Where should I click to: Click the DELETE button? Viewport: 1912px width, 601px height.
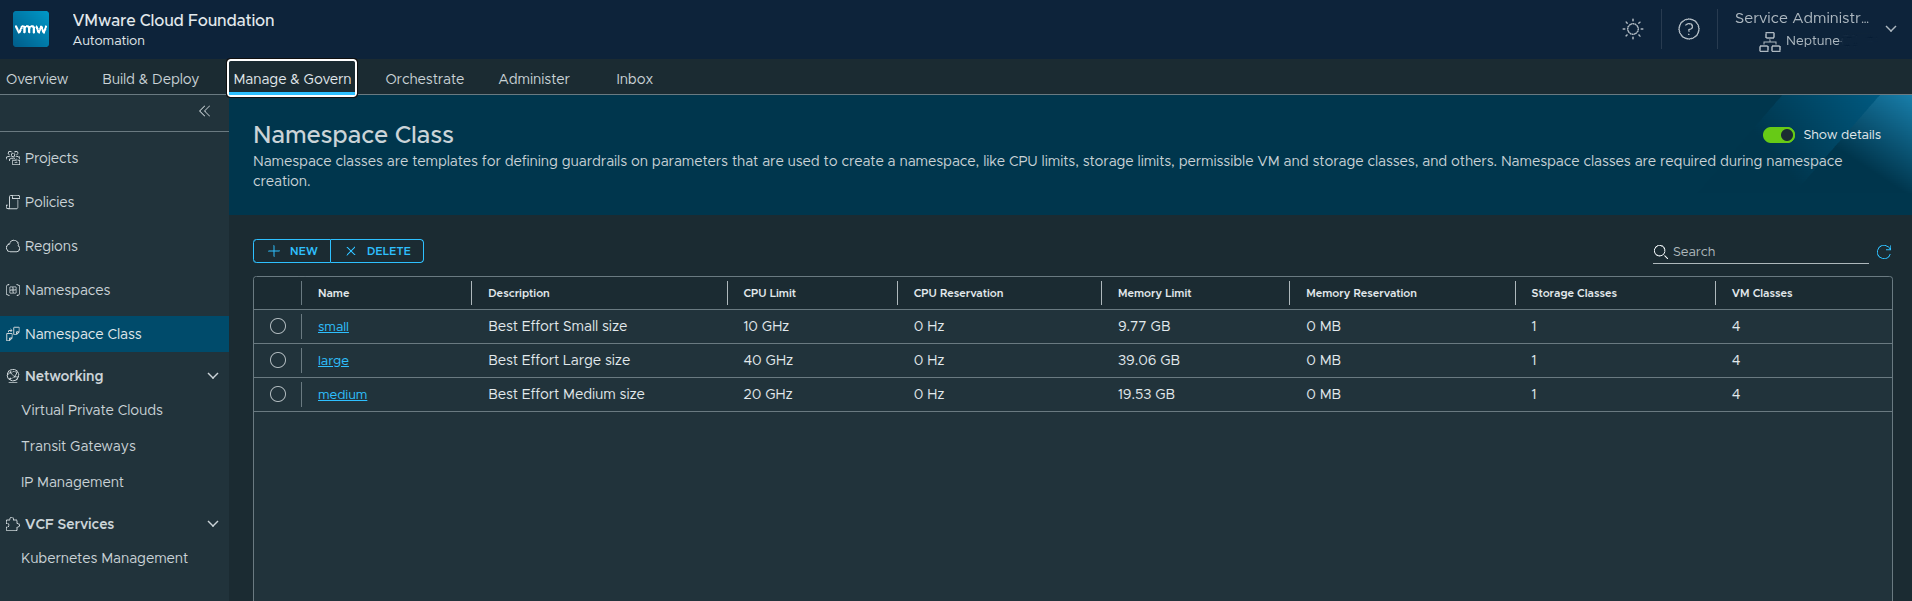click(x=377, y=251)
